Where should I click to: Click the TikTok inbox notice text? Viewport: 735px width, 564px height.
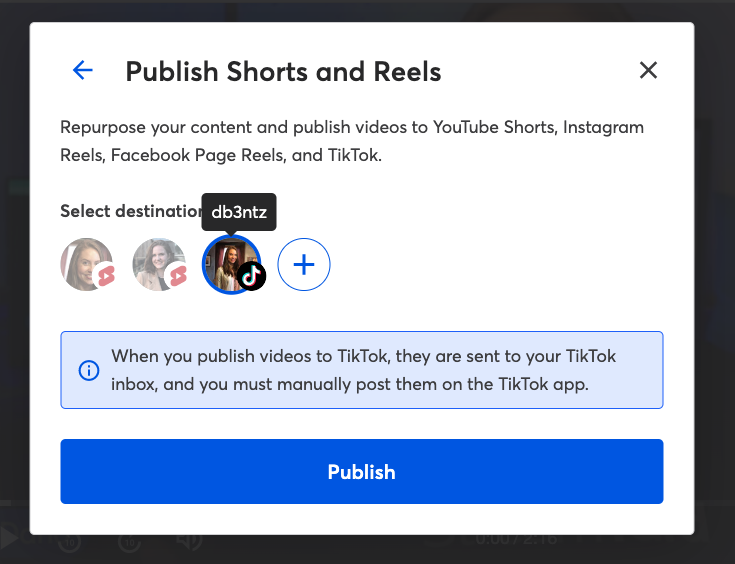point(363,370)
